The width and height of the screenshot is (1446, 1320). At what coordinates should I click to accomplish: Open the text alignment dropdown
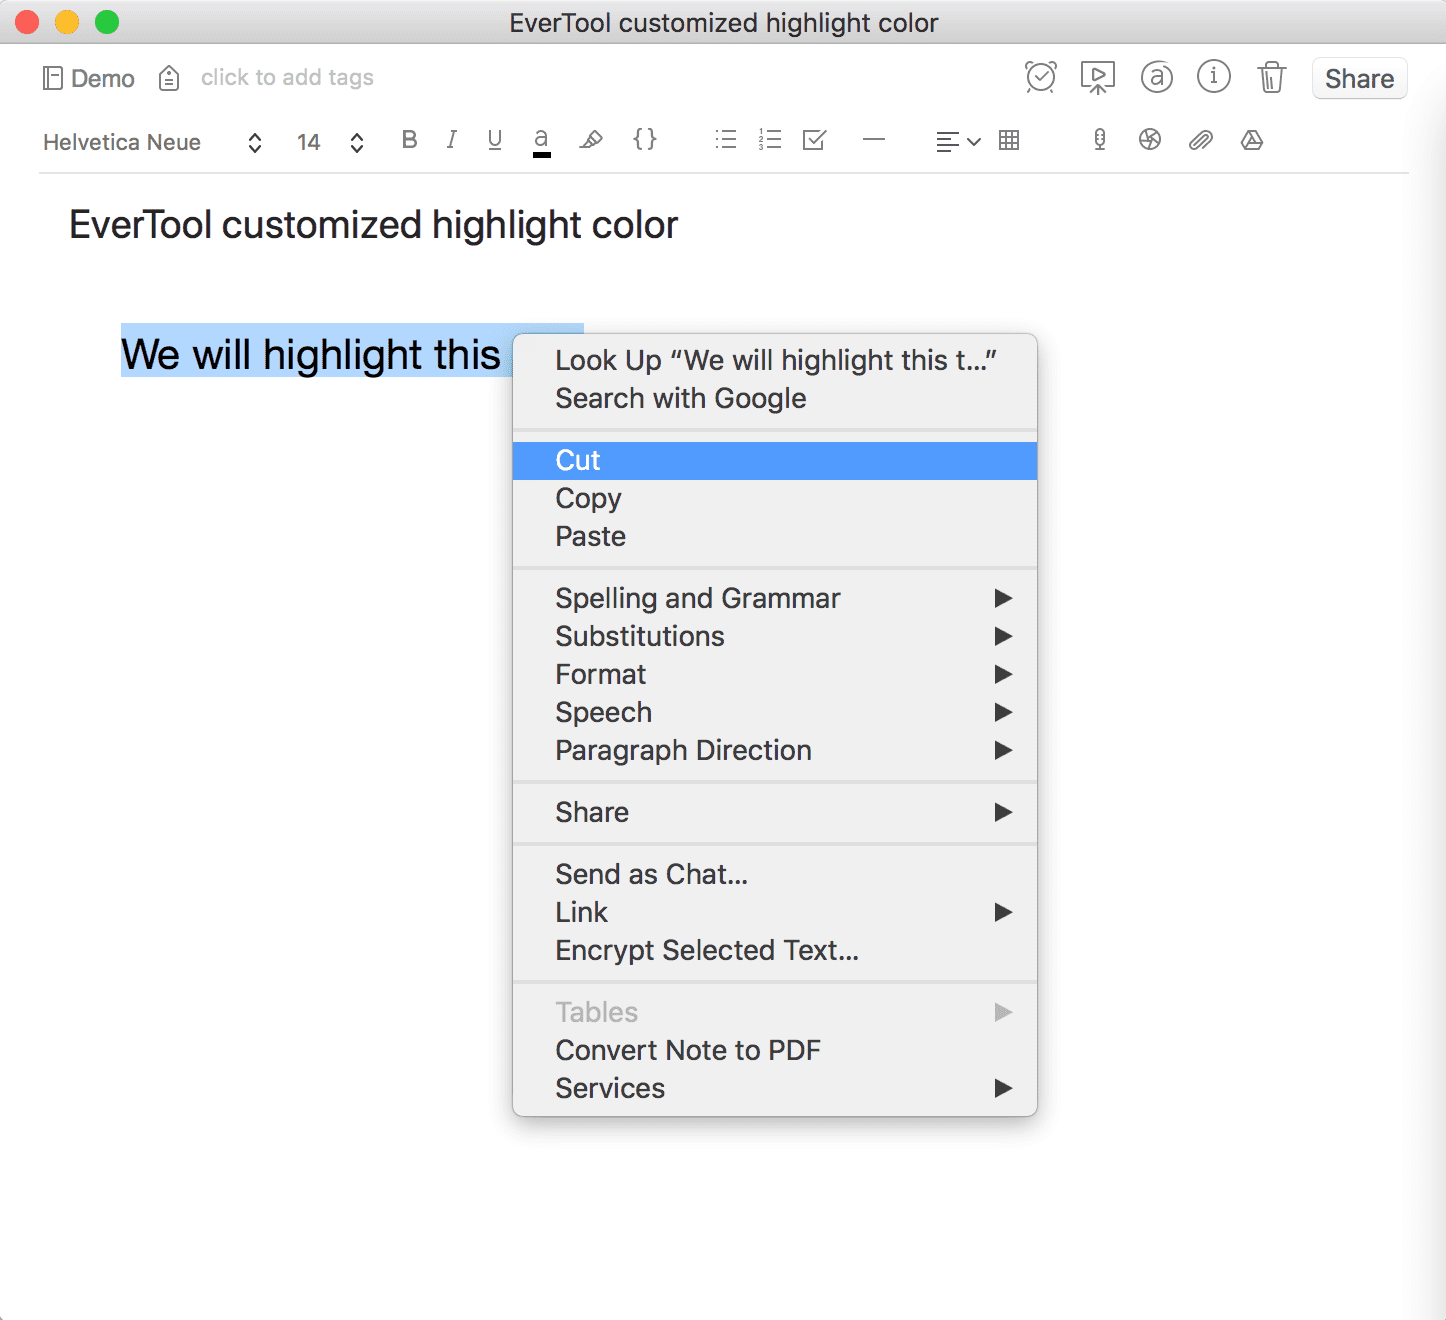click(x=957, y=141)
